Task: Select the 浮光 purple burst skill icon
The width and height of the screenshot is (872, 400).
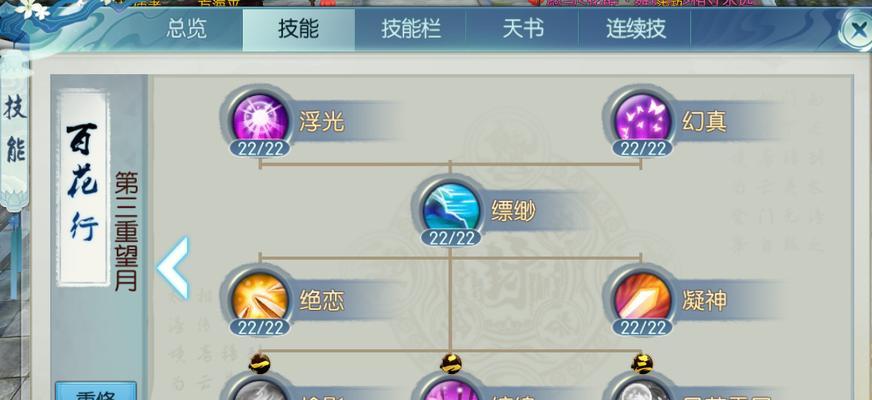Action: point(260,118)
